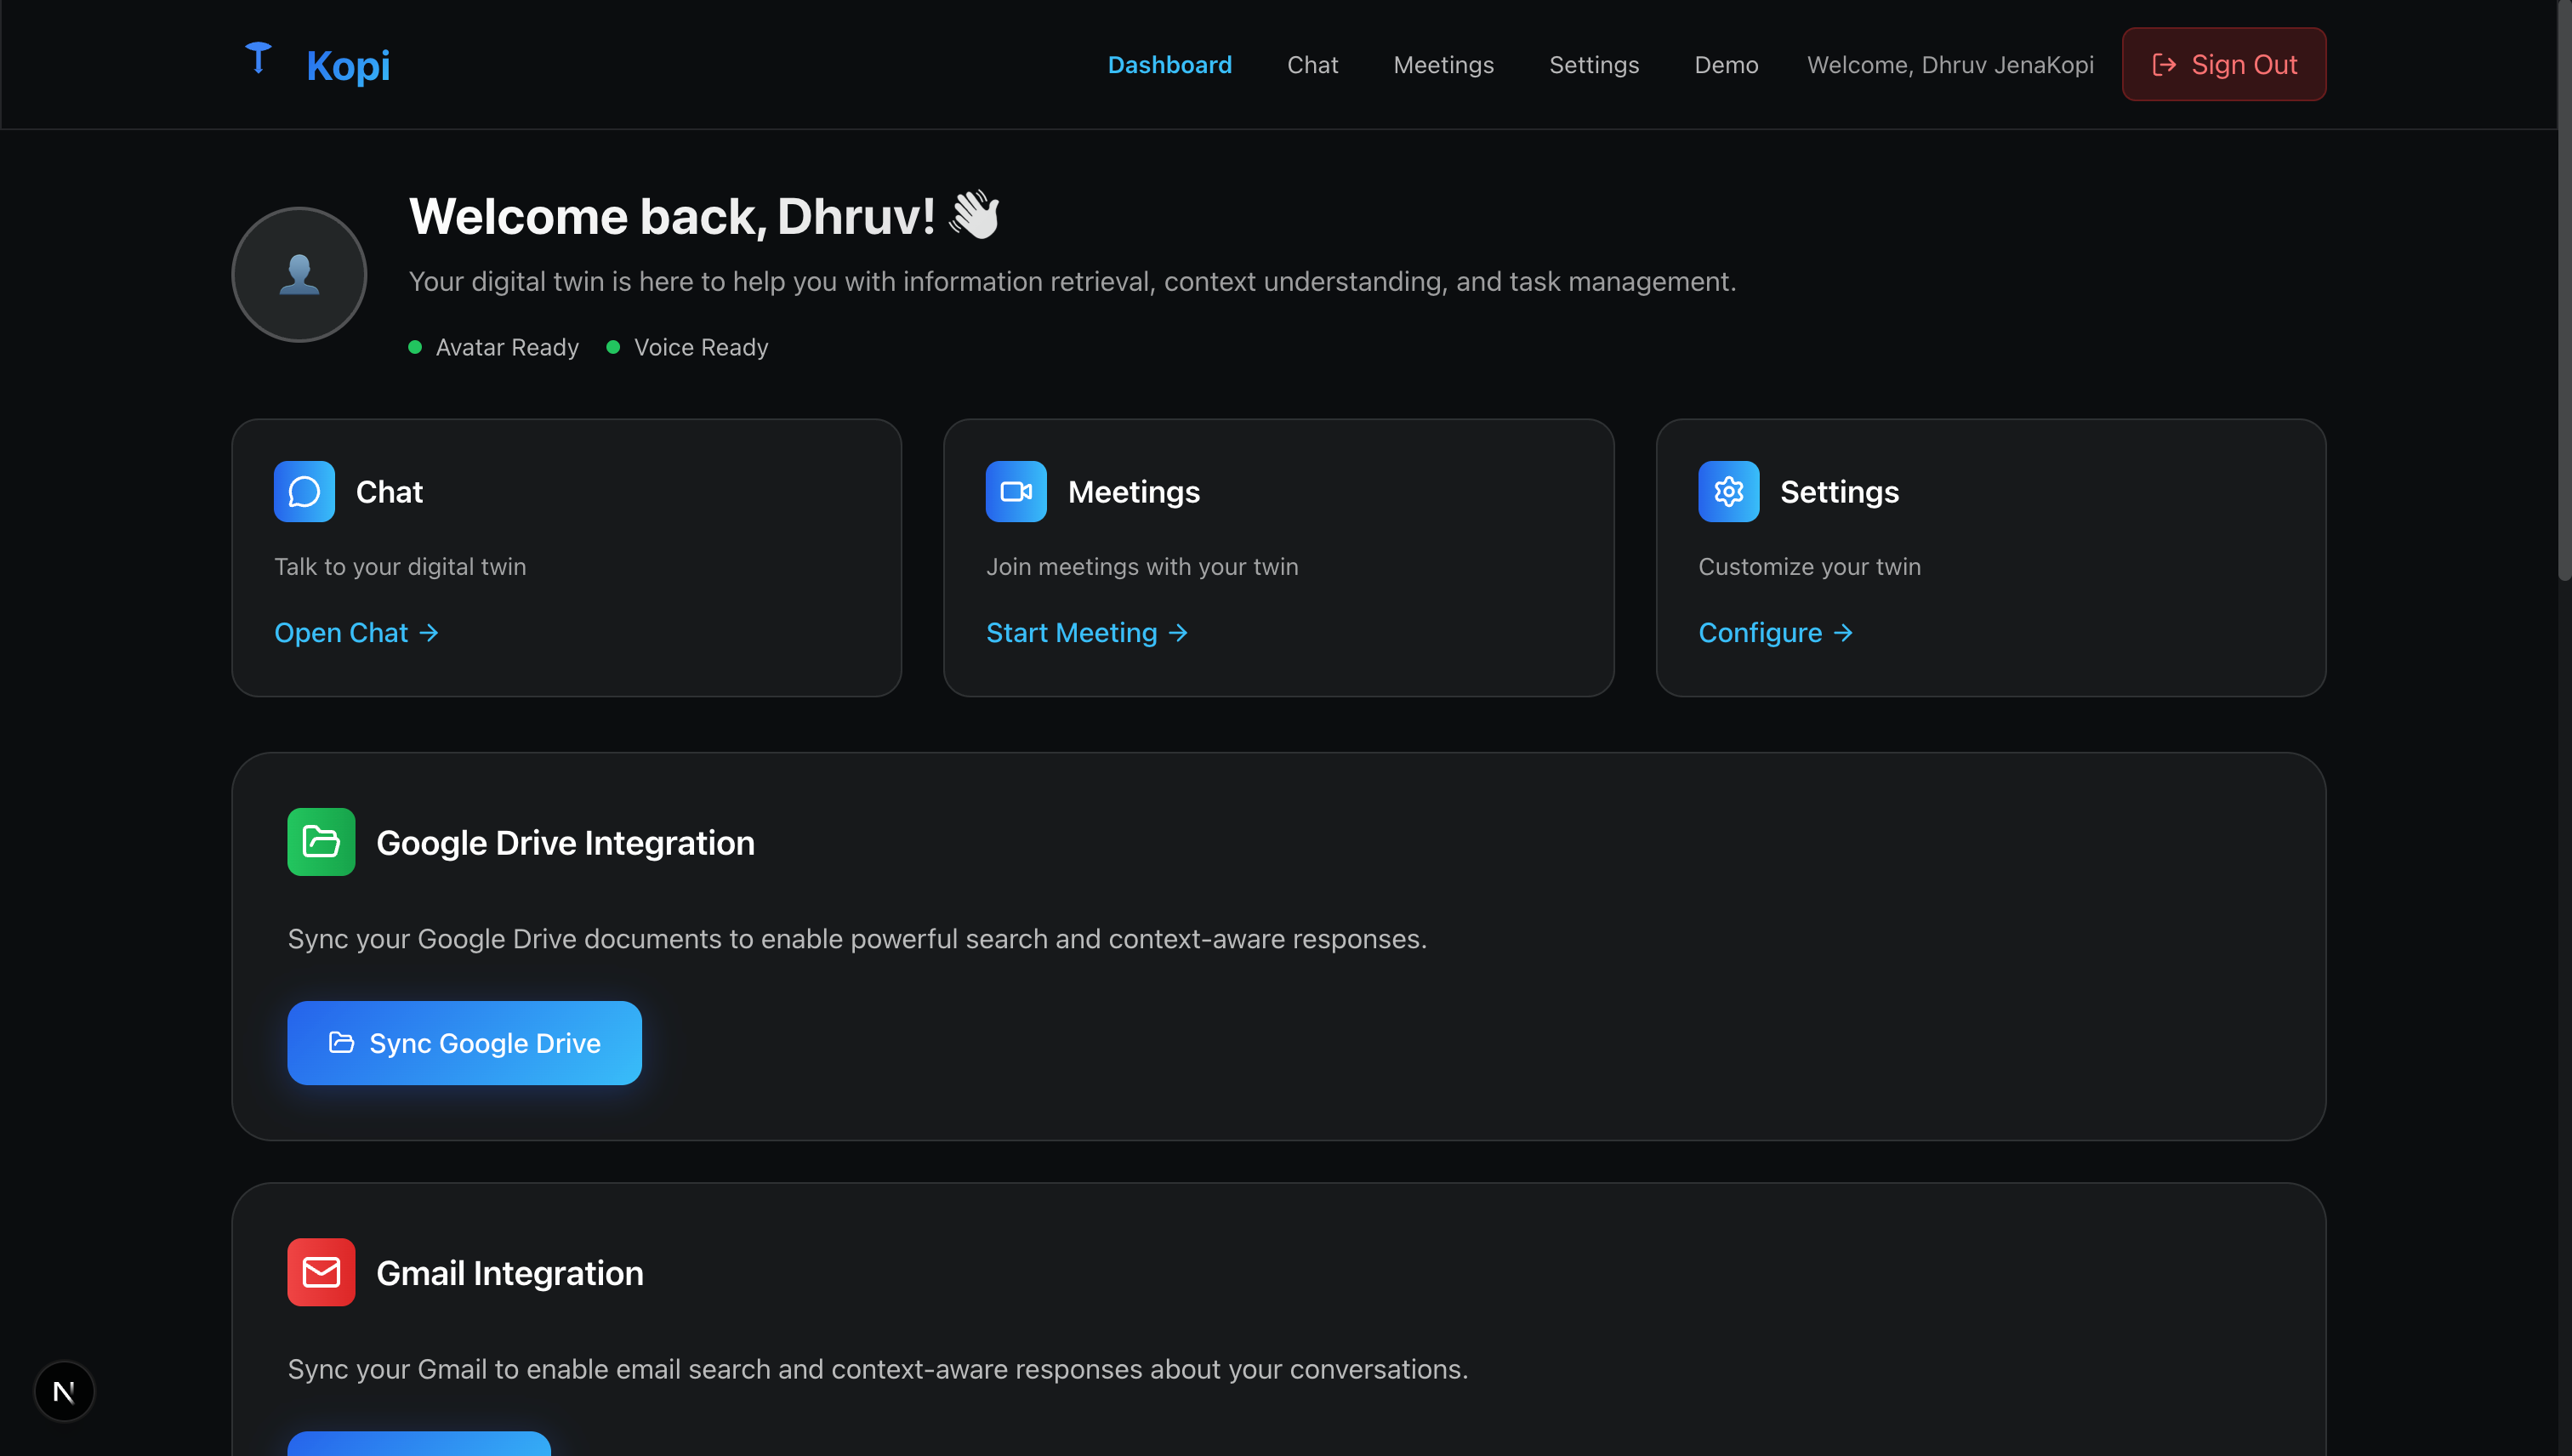The image size is (2572, 1456).
Task: Click the blue Chat bubble icon
Action: coord(304,491)
